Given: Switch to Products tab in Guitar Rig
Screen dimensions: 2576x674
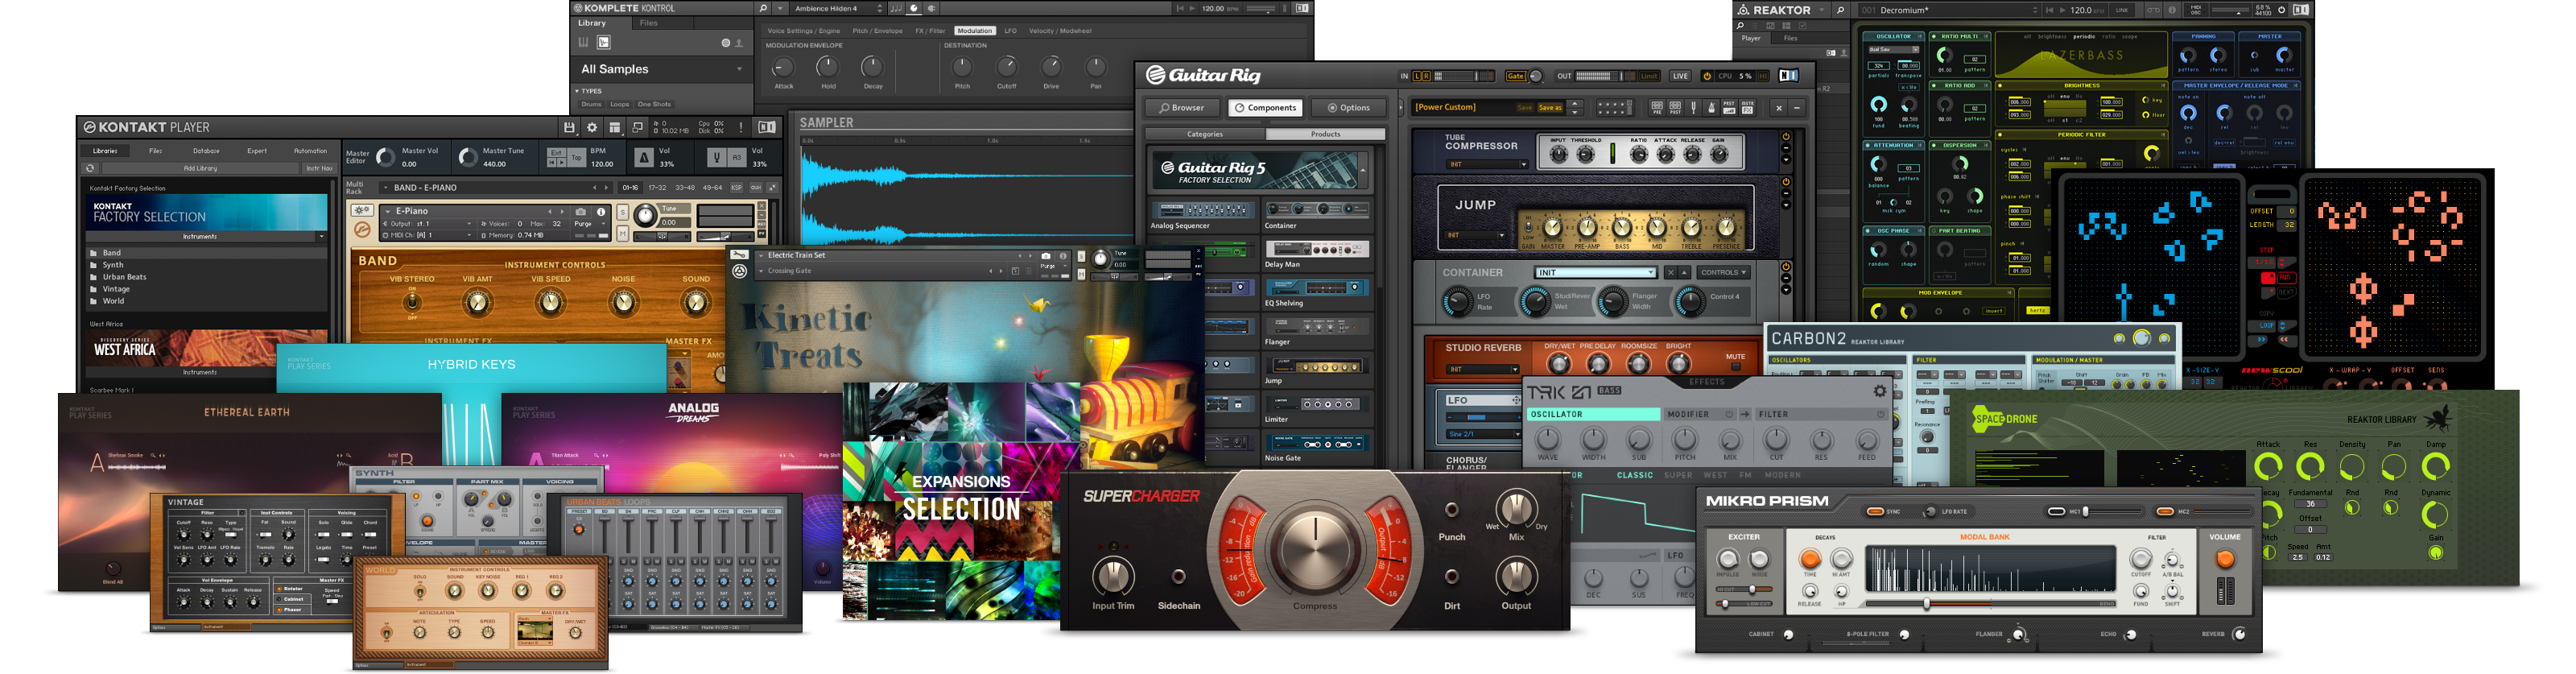Looking at the screenshot, I should tap(1325, 134).
